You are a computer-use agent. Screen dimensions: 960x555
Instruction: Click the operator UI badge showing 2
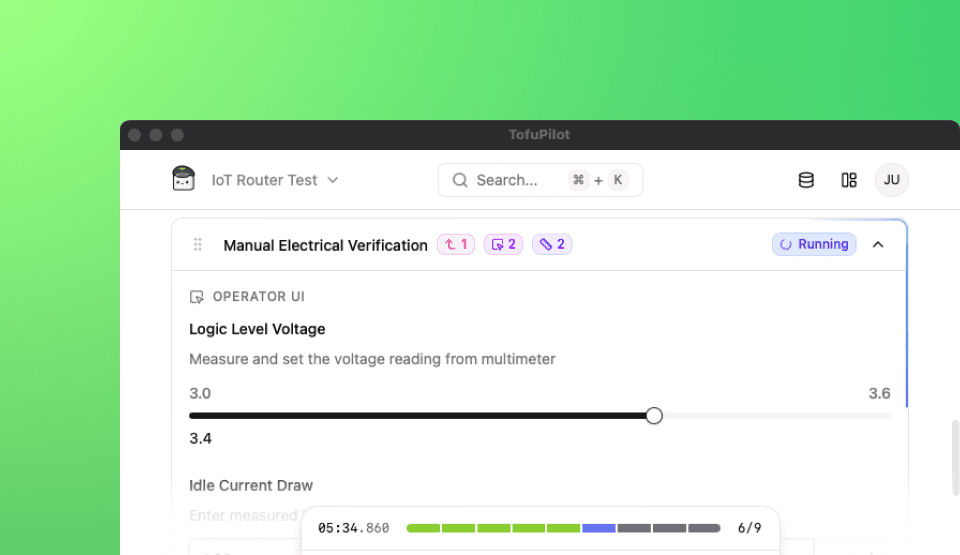[503, 244]
